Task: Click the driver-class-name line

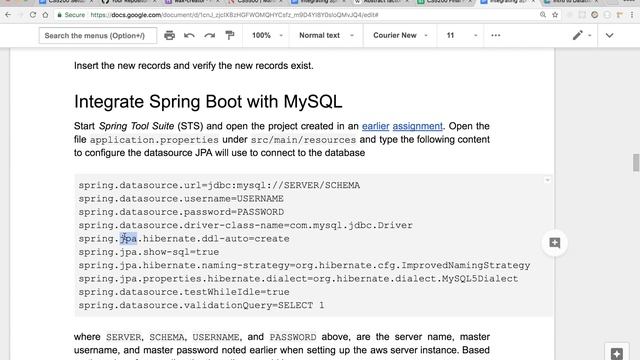Action: point(245,225)
